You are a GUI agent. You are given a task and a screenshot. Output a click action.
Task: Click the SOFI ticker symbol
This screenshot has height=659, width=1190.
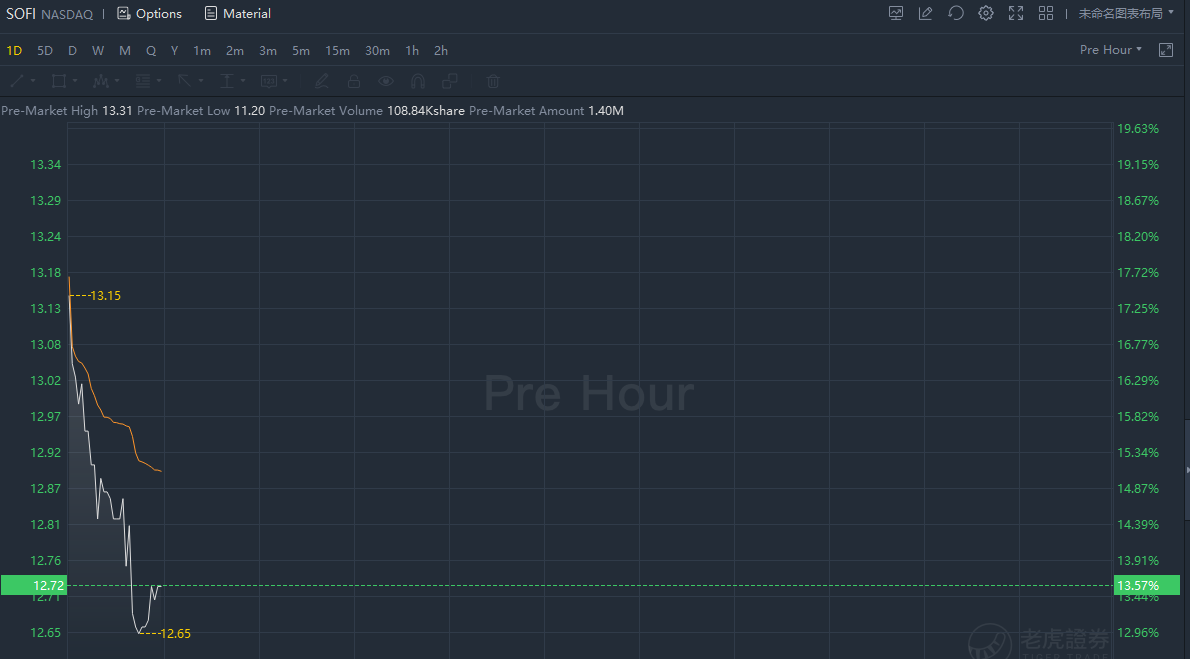point(20,14)
